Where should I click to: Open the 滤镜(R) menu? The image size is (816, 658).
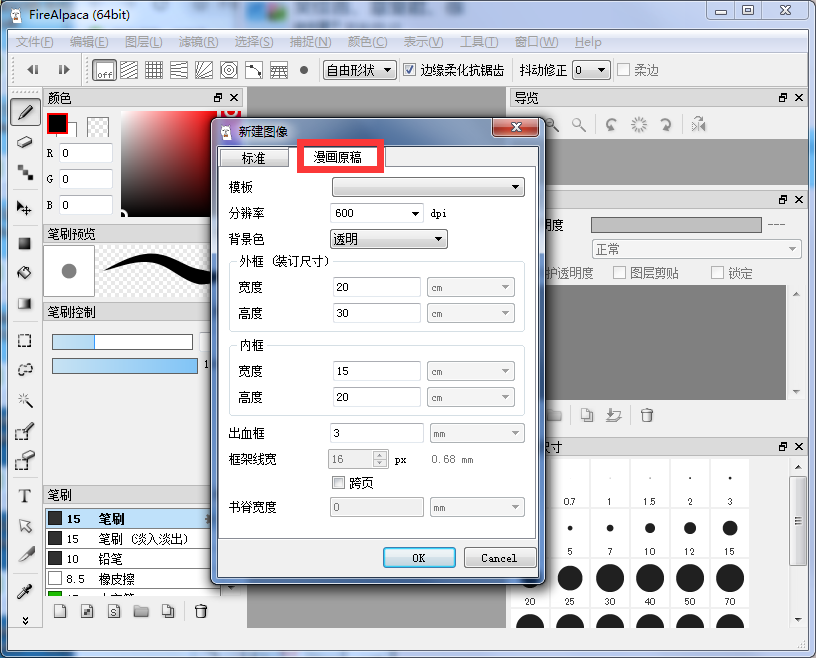pos(198,42)
